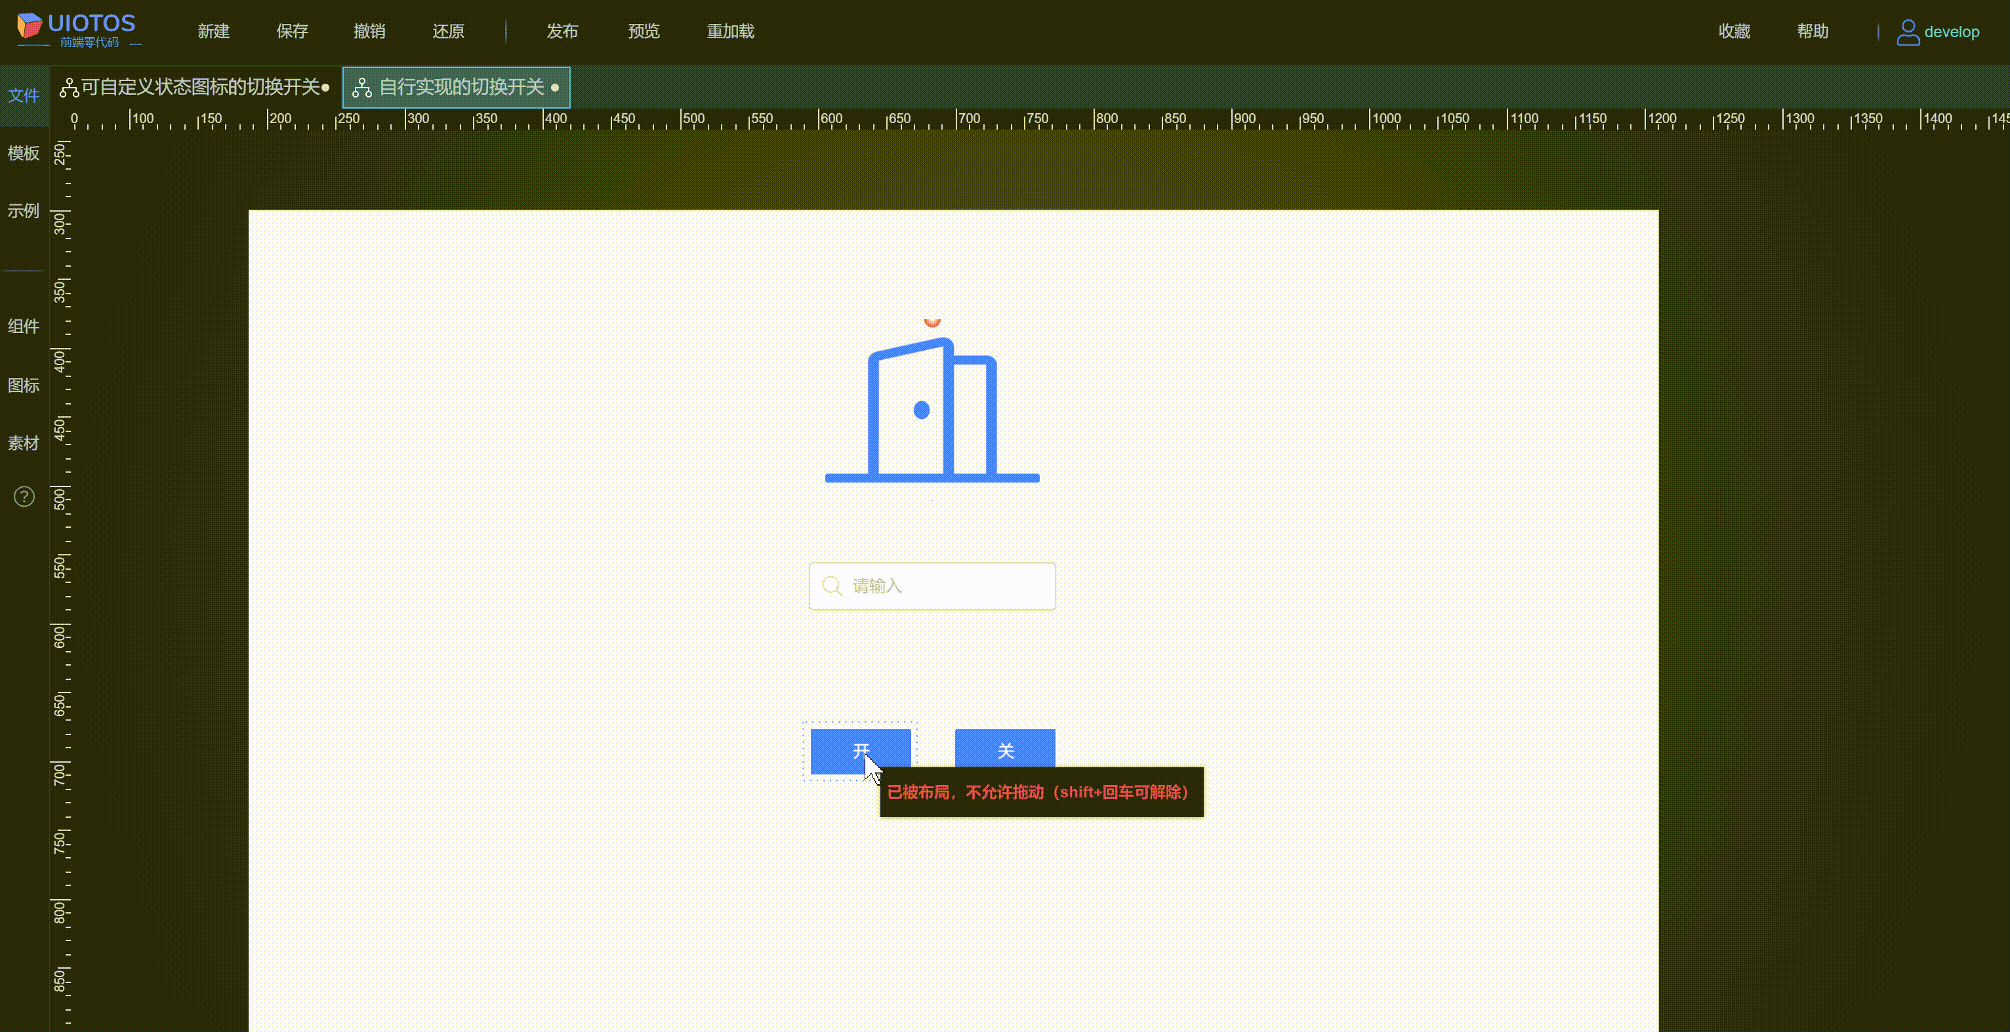The width and height of the screenshot is (2010, 1032).
Task: Click the 开 button on canvas
Action: click(861, 751)
